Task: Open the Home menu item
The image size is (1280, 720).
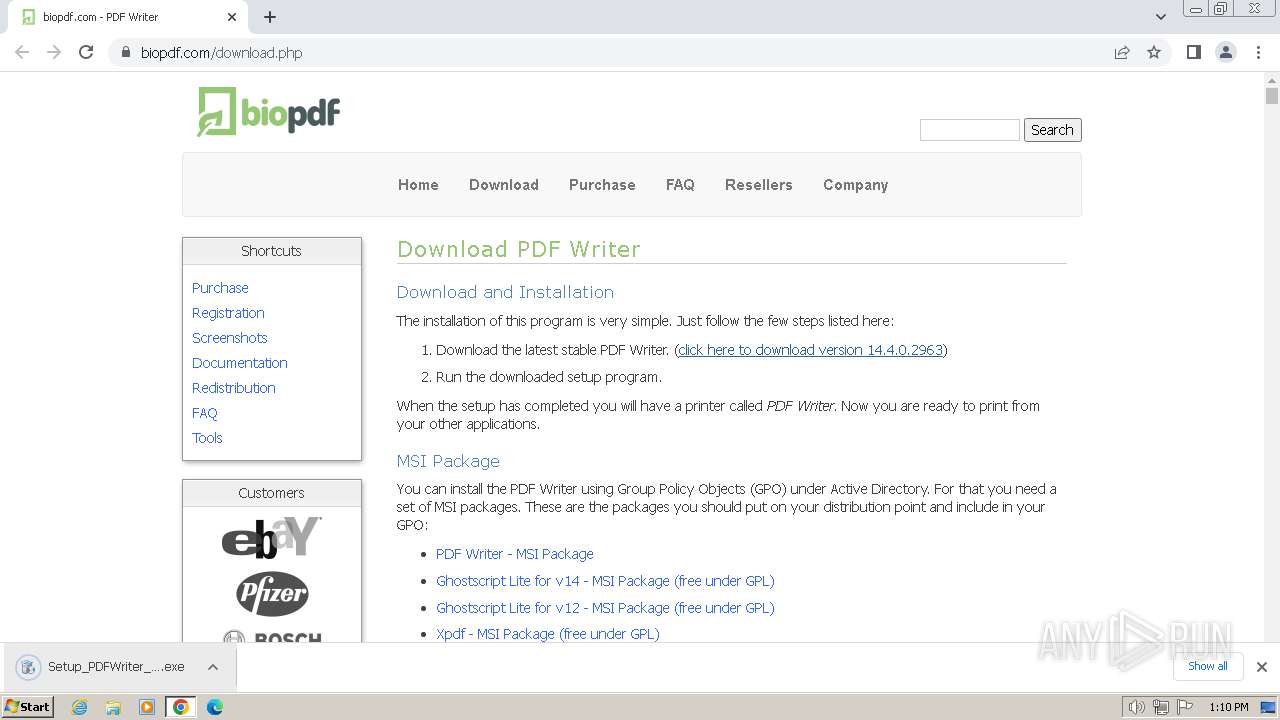Action: [418, 185]
